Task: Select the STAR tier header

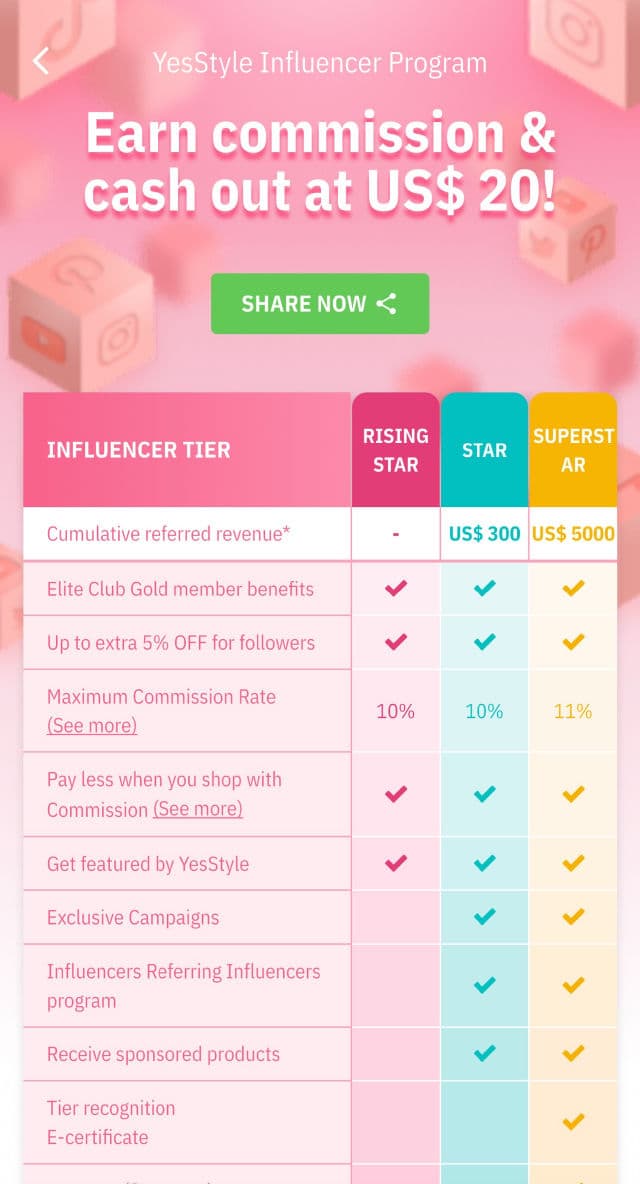Action: point(484,450)
